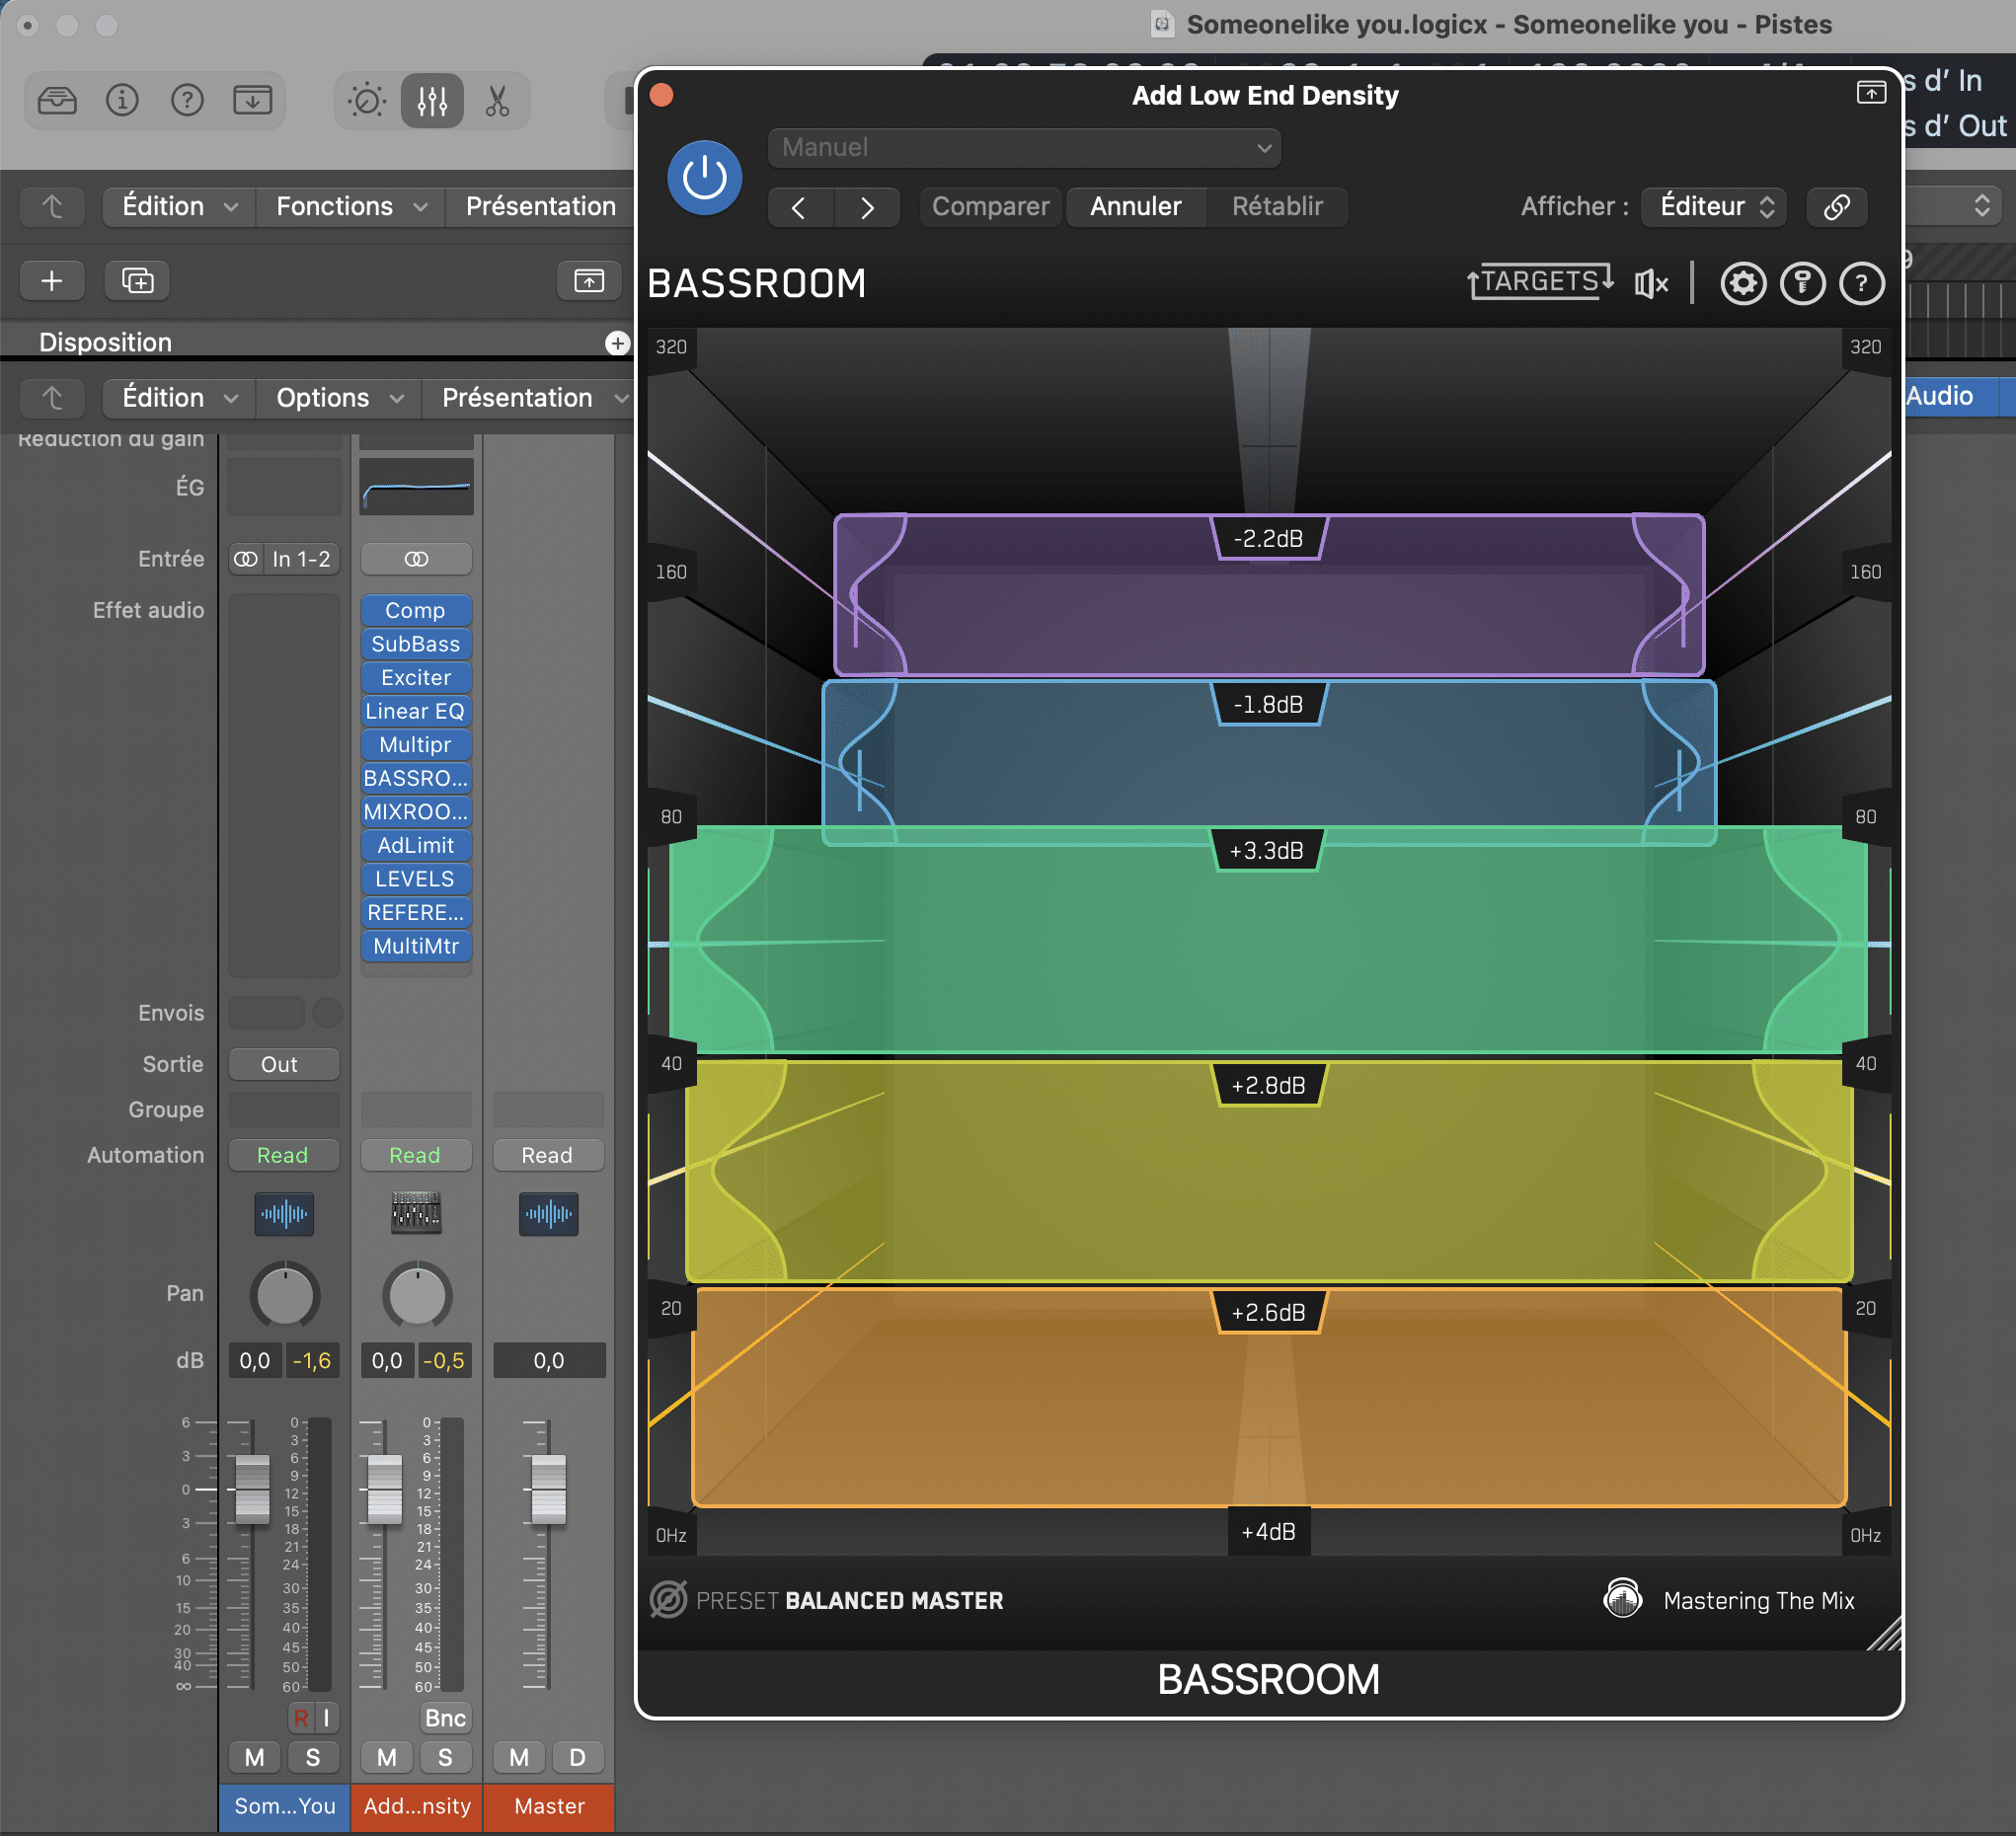Viewport: 2016px width, 1836px height.
Task: Open the AdLimit effect slot
Action: coord(416,845)
